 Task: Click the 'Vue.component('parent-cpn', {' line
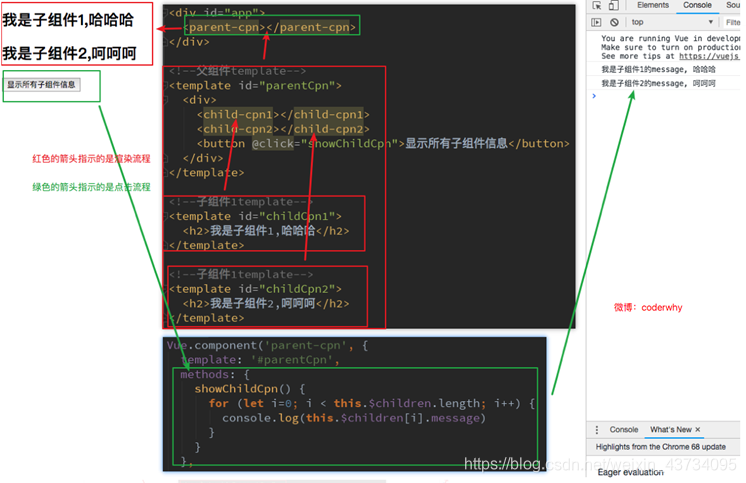click(x=267, y=345)
